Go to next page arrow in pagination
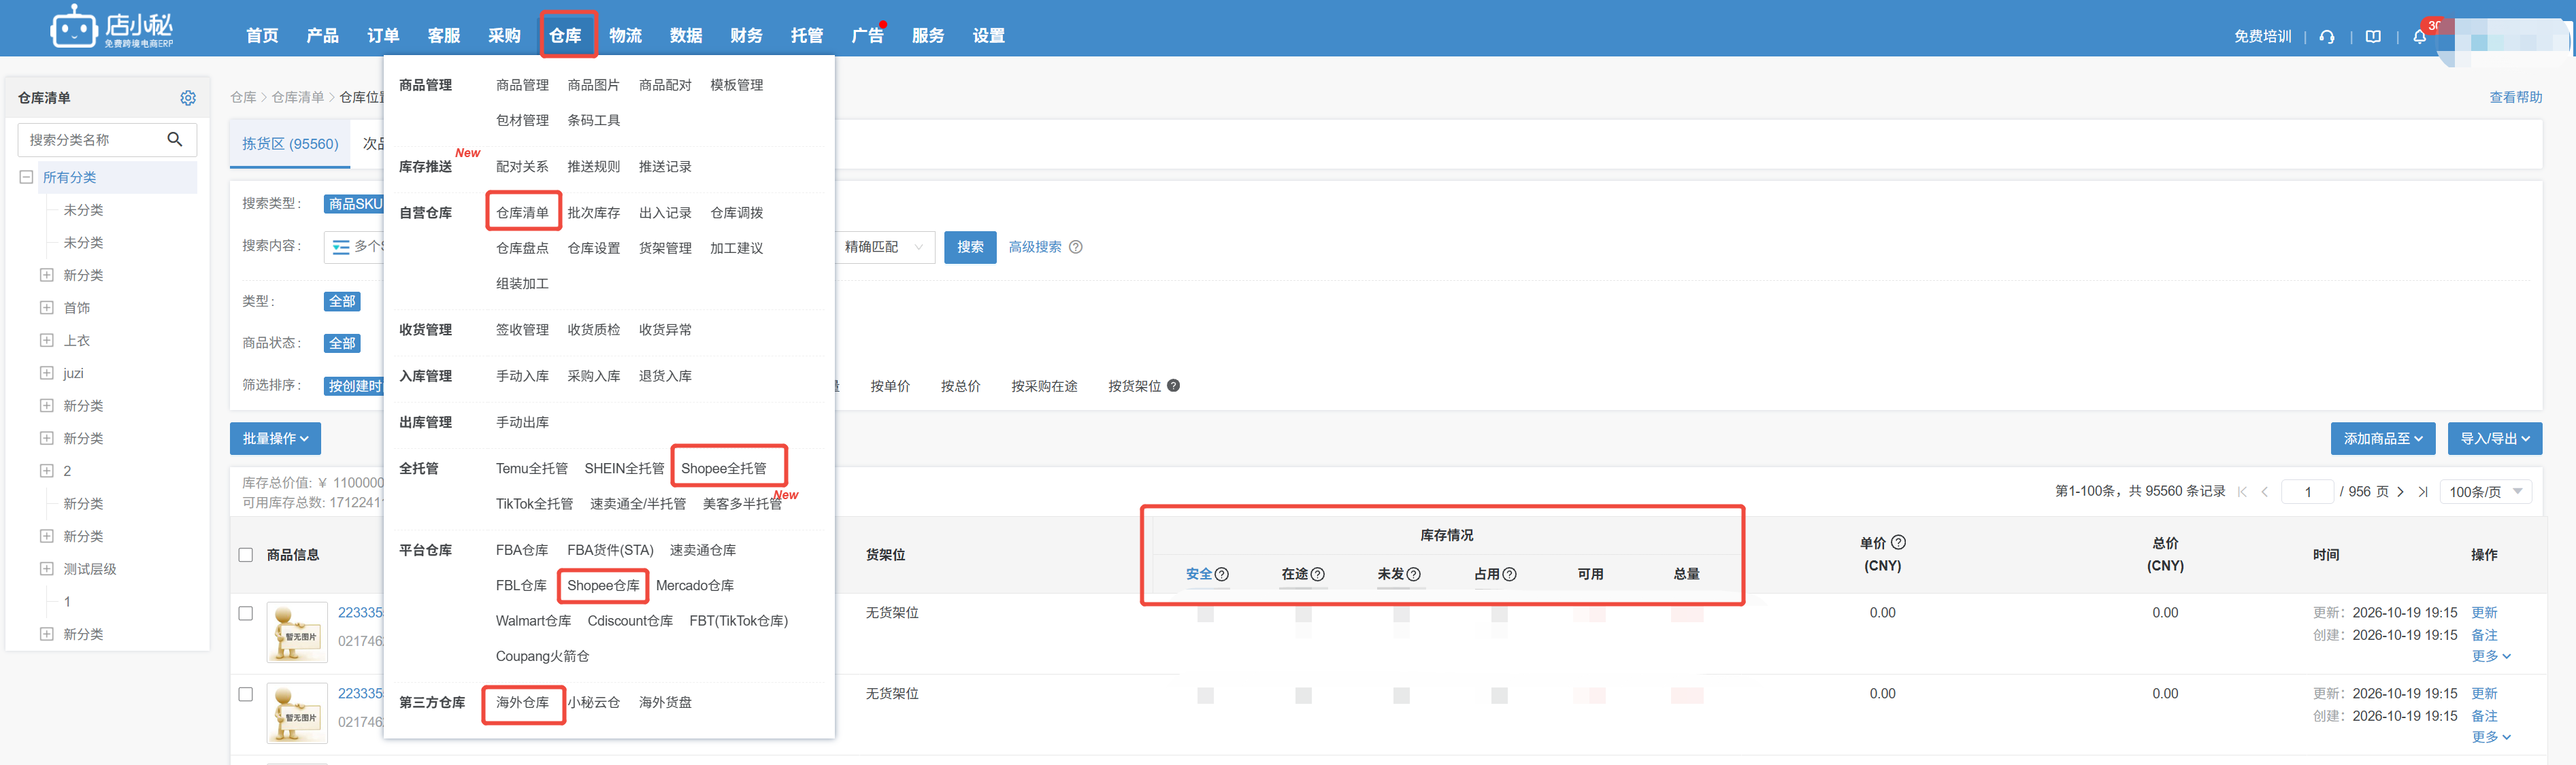 [2400, 492]
